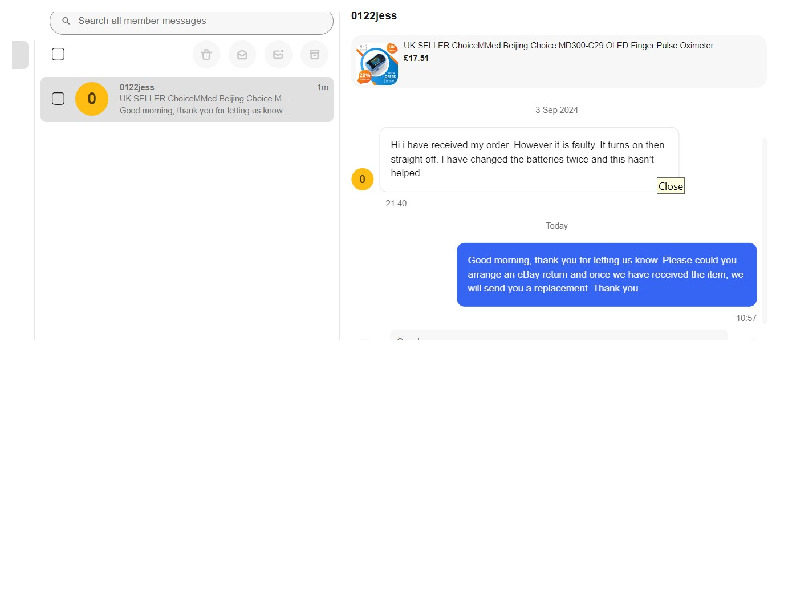Image resolution: width=792 pixels, height=612 pixels.
Task: Click the blue seller reply message bubble
Action: click(x=606, y=274)
